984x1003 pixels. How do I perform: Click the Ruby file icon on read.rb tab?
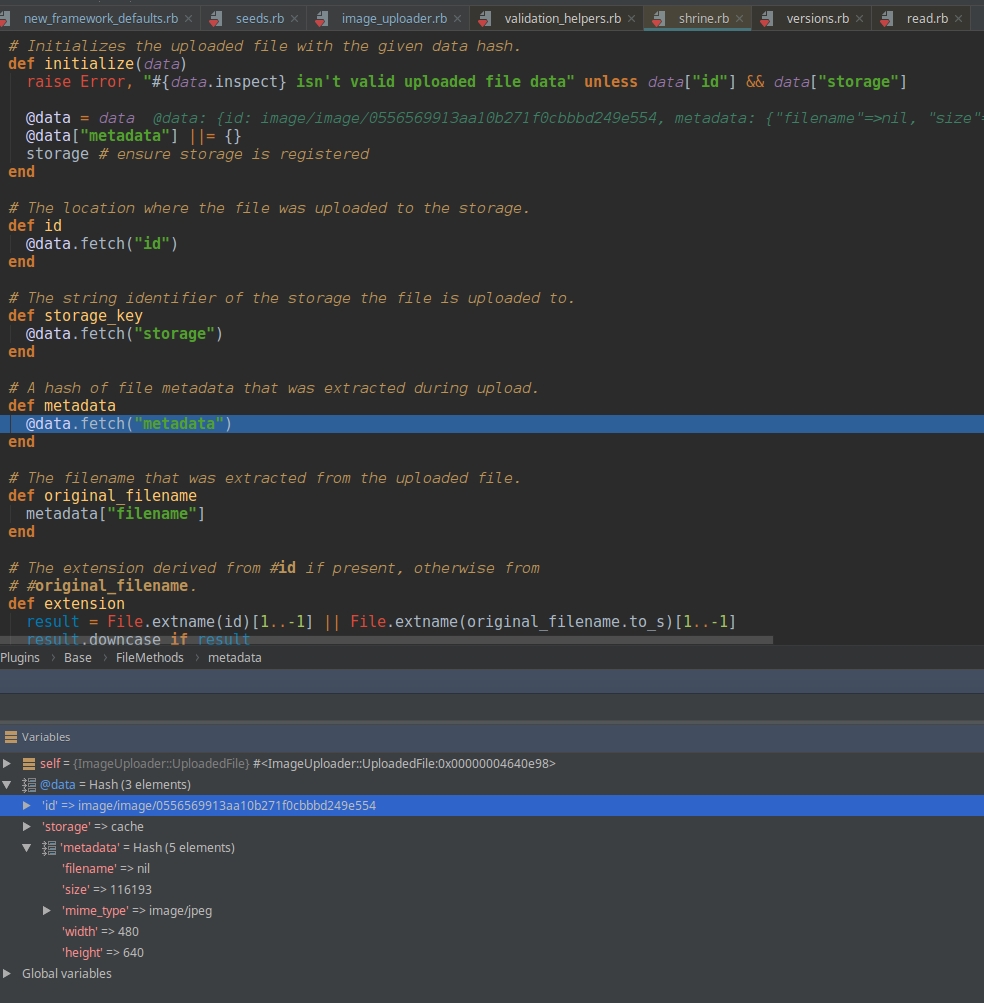pos(886,19)
